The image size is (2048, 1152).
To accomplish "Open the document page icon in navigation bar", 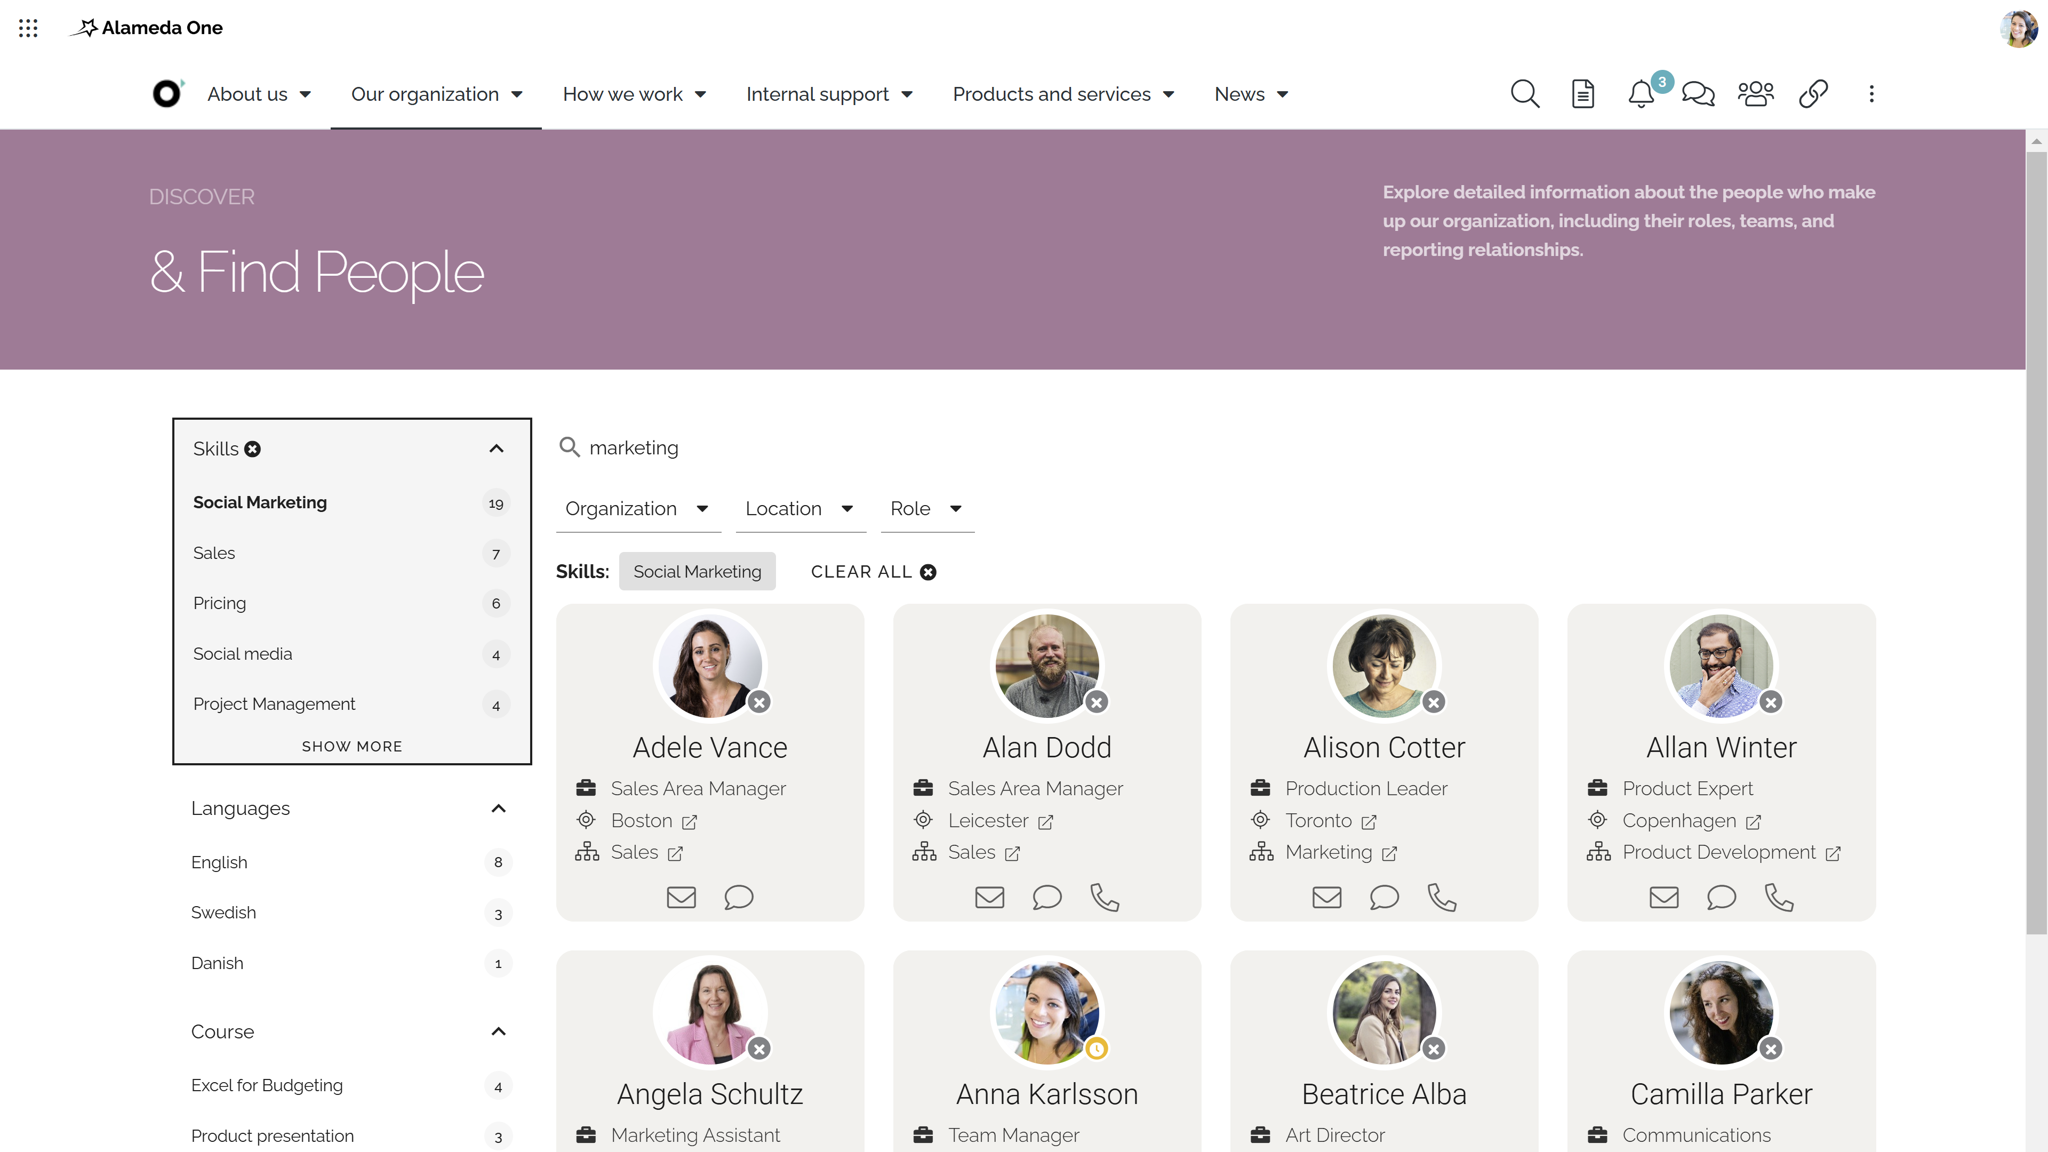I will pyautogui.click(x=1582, y=94).
